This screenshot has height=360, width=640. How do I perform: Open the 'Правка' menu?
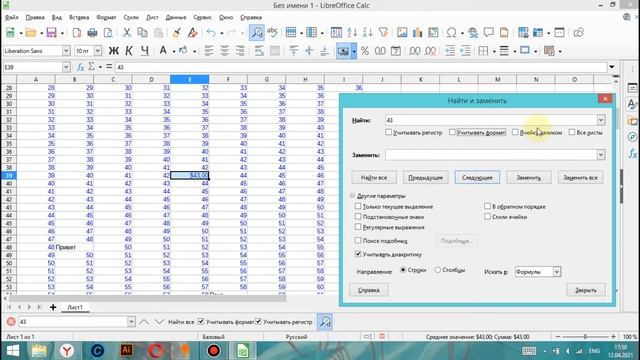pos(35,17)
